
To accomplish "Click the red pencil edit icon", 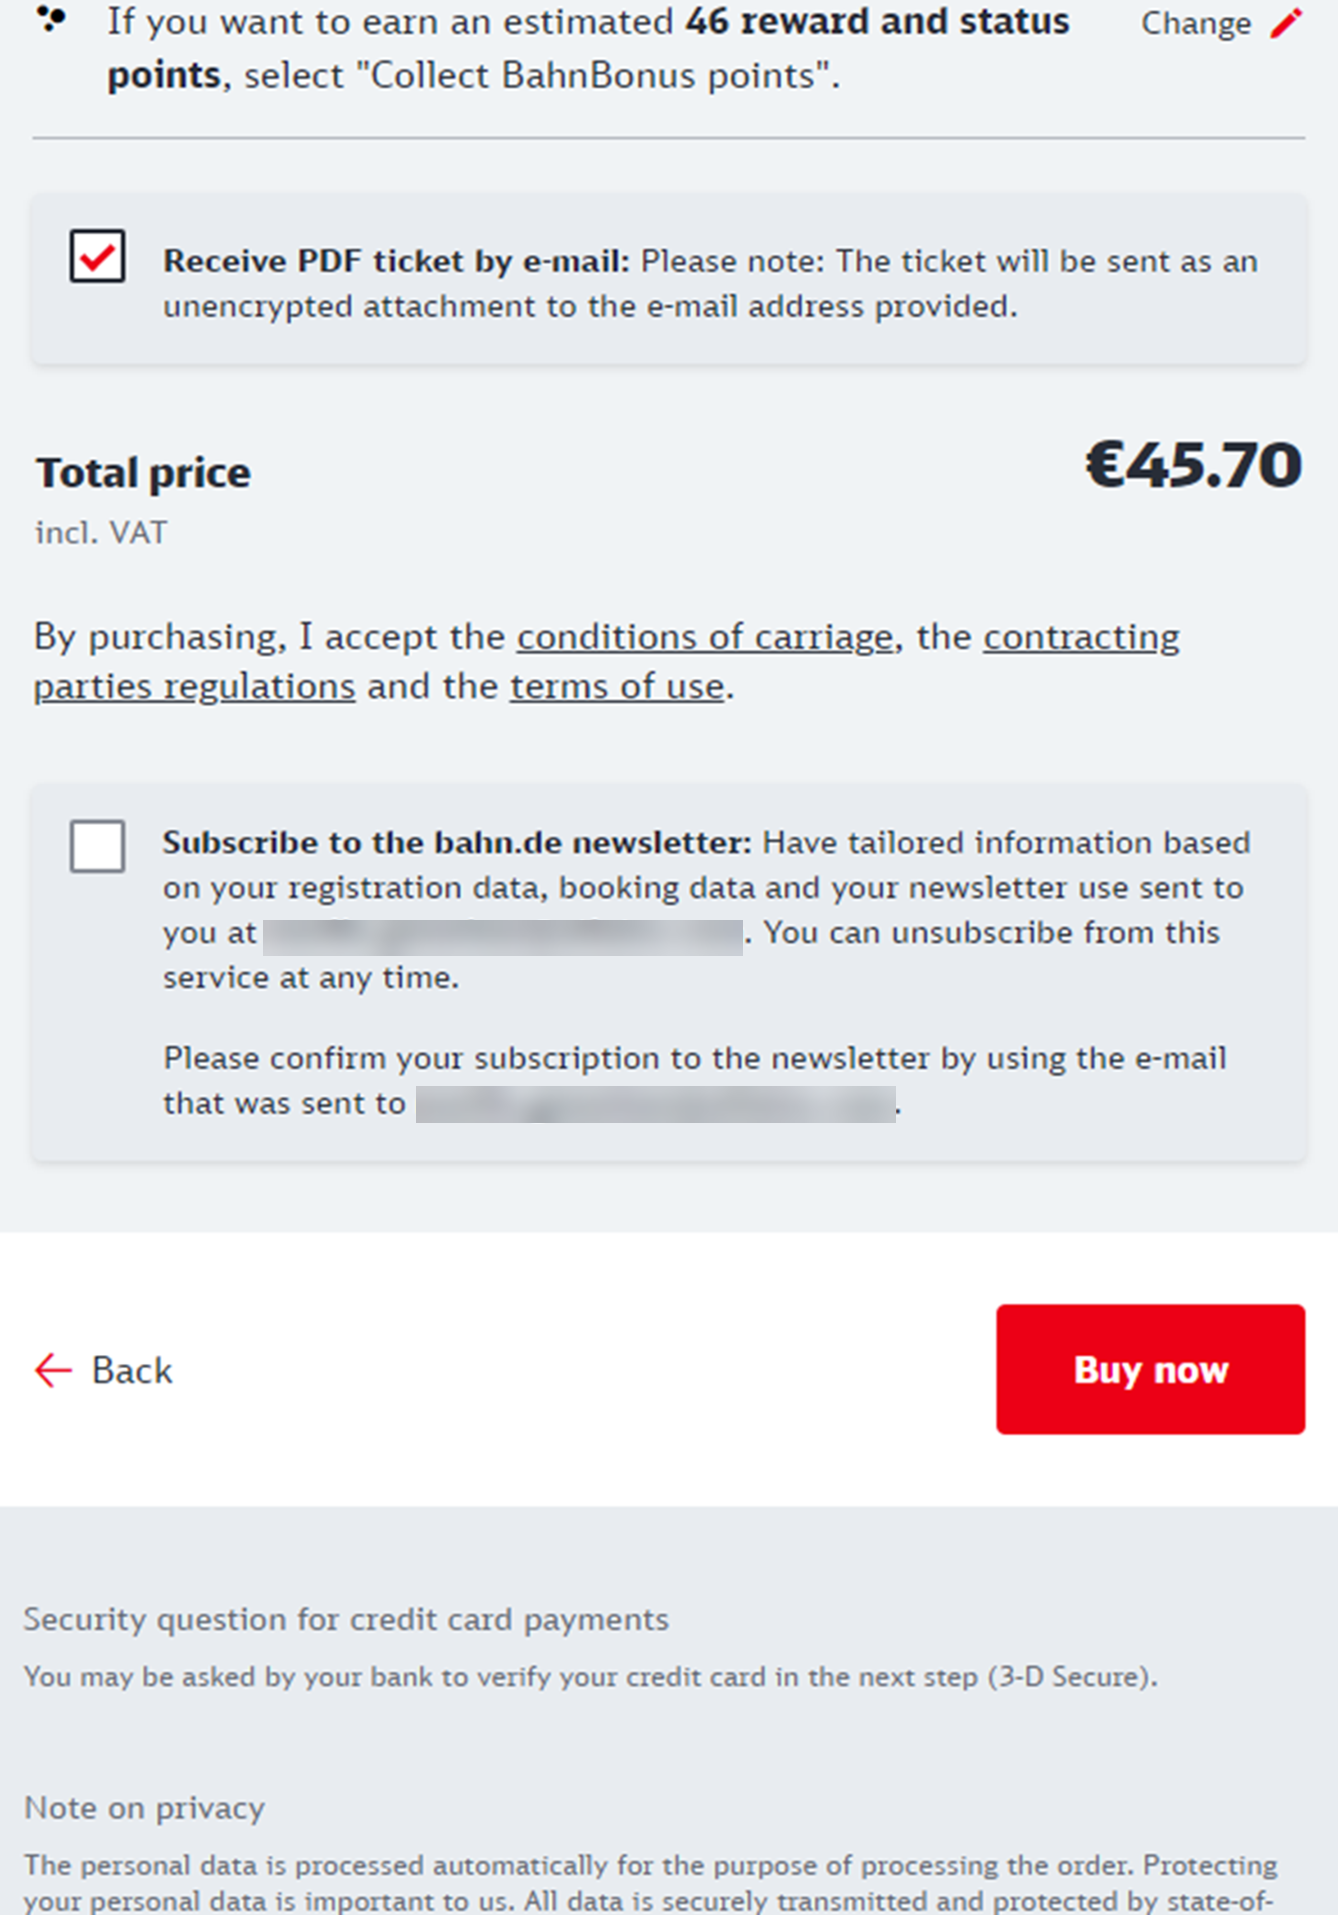I will click(x=1286, y=22).
